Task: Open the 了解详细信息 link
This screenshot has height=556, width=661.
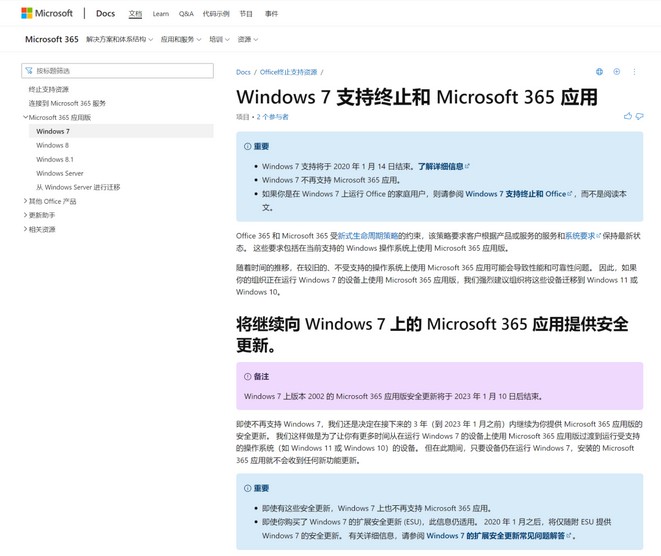Action: [443, 166]
